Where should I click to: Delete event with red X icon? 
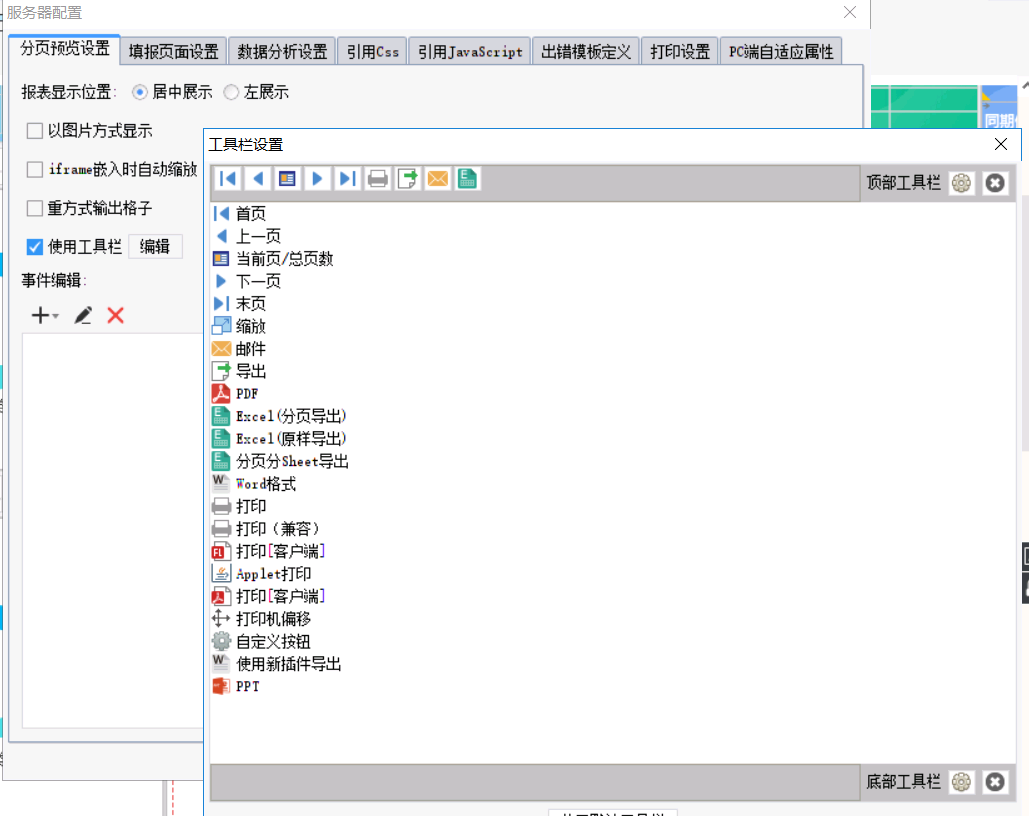click(x=115, y=315)
